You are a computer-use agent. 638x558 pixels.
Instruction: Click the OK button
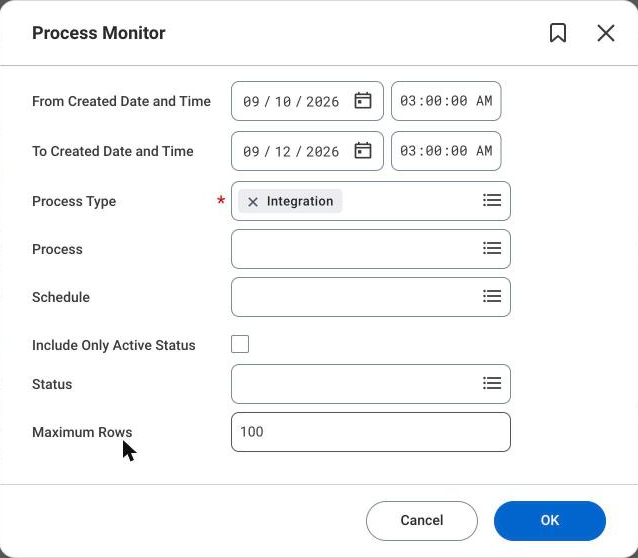550,521
